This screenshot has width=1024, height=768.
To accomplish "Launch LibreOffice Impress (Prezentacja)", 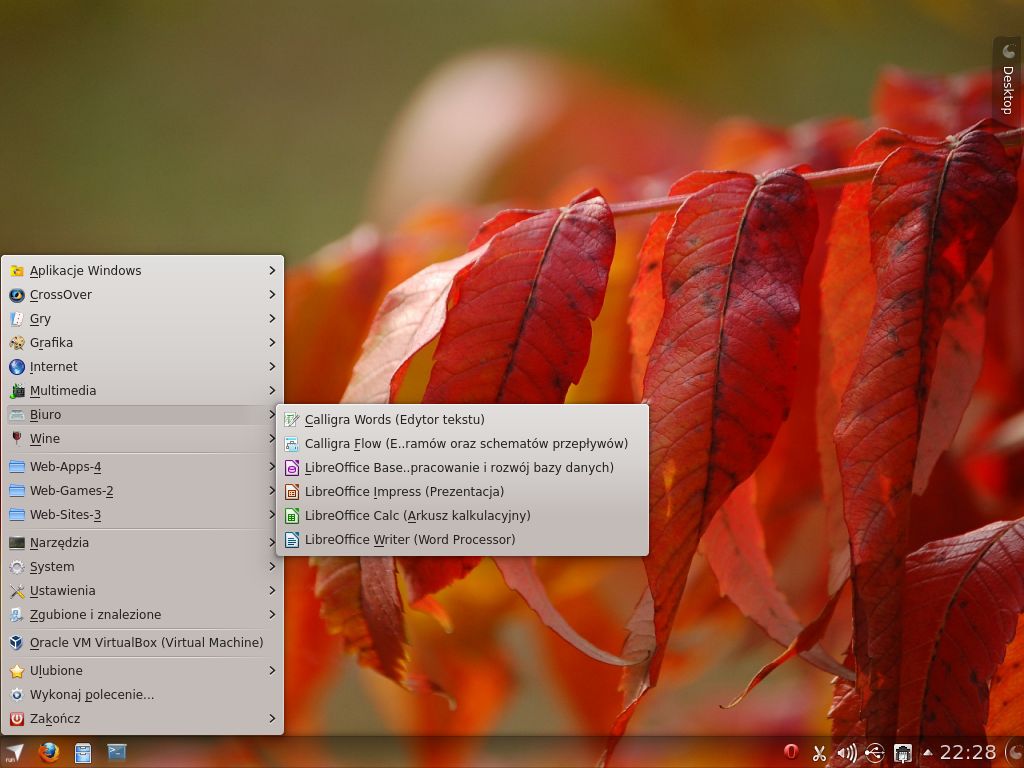I will point(462,492).
